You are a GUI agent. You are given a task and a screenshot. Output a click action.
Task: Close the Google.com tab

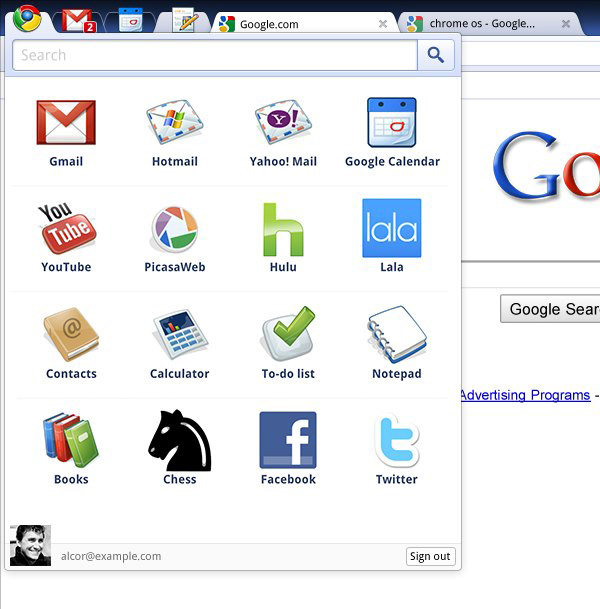(383, 24)
